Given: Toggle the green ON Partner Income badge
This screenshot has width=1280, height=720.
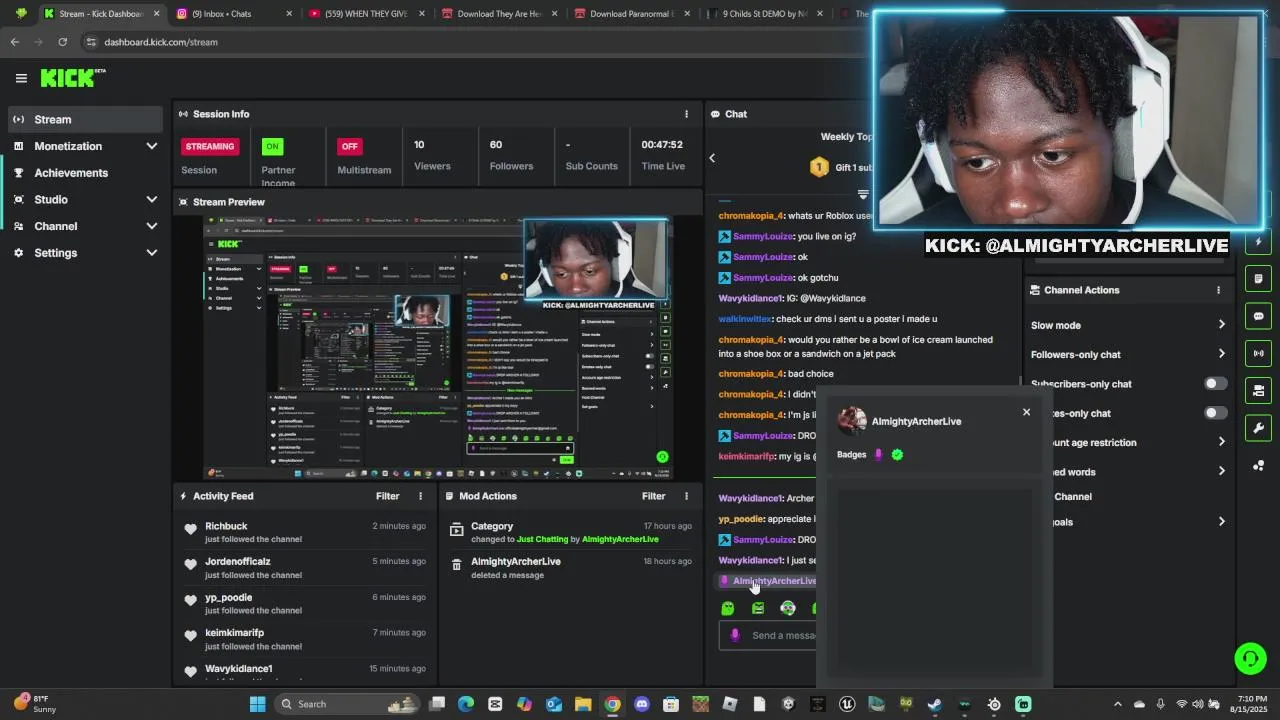Looking at the screenshot, I should [272, 146].
